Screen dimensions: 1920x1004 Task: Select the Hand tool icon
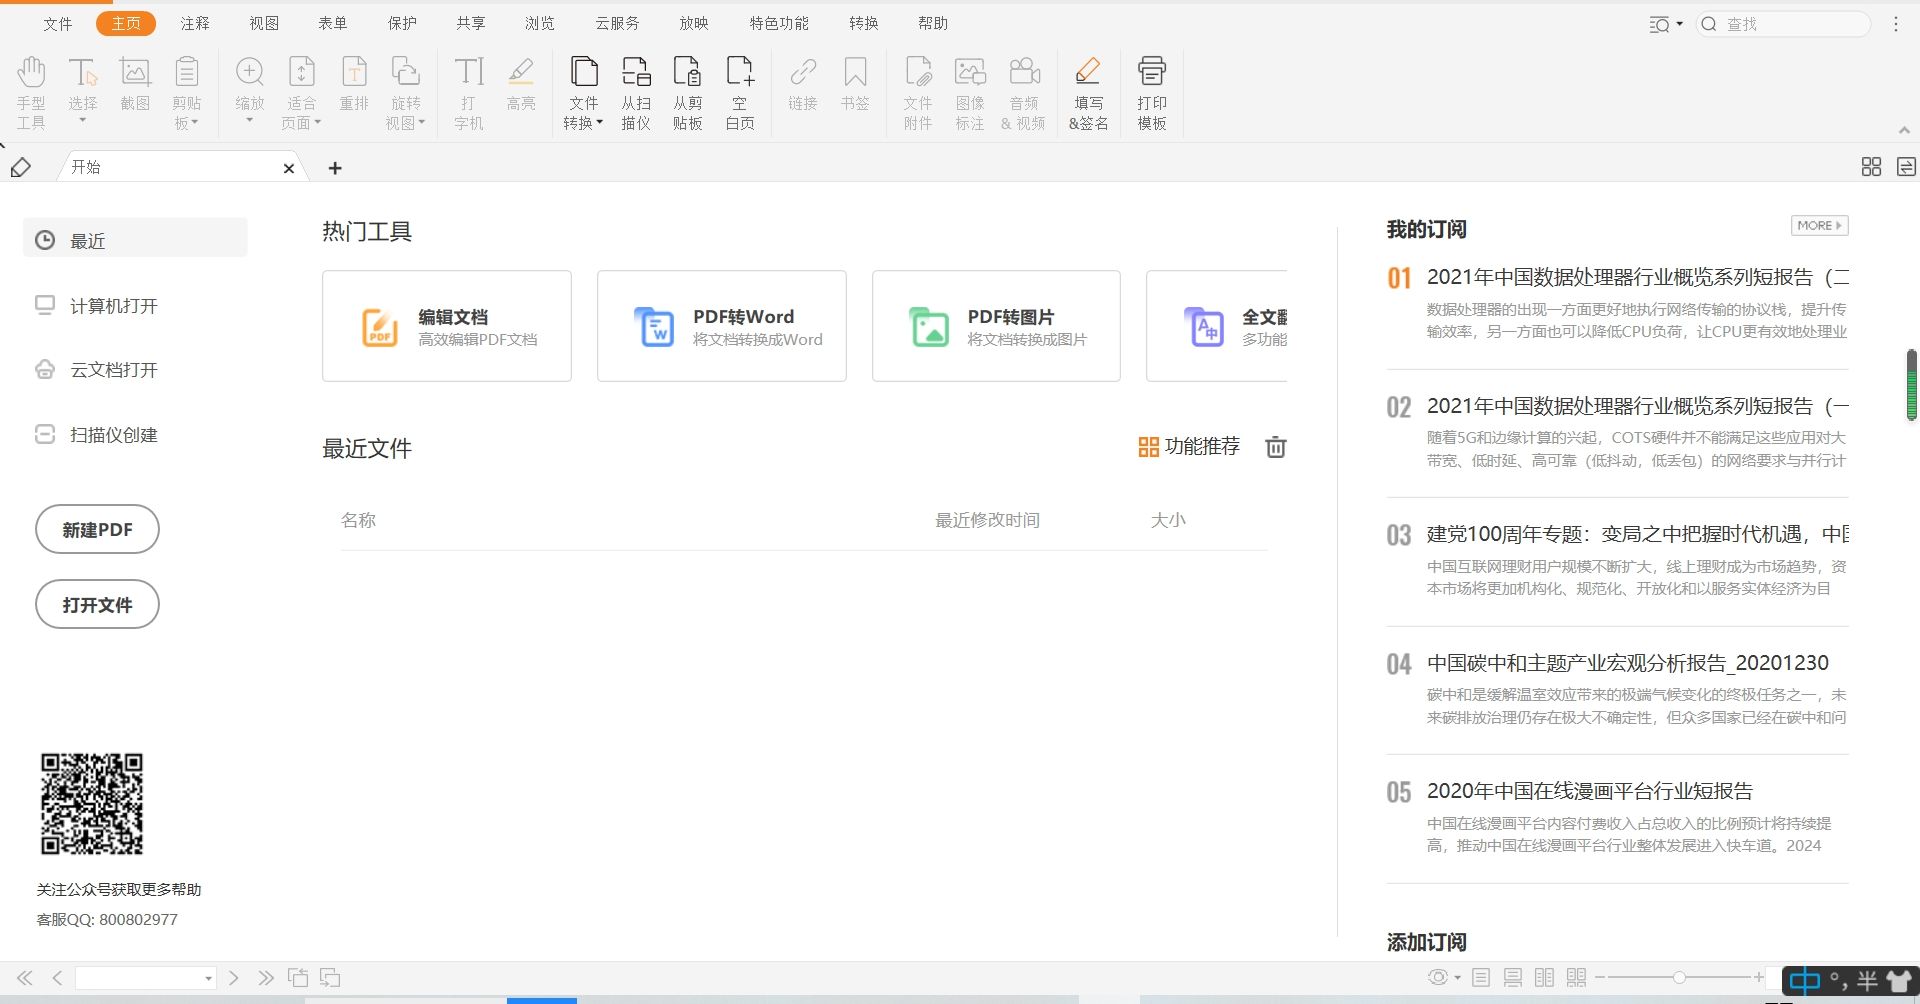[x=31, y=92]
